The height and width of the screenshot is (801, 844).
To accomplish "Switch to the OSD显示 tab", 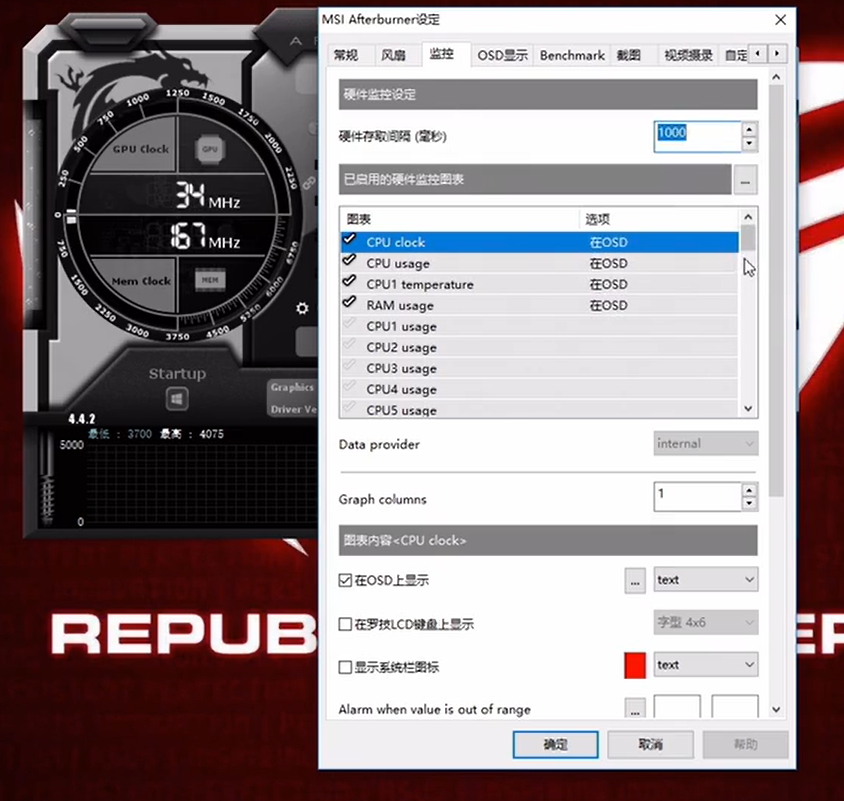I will tap(502, 55).
